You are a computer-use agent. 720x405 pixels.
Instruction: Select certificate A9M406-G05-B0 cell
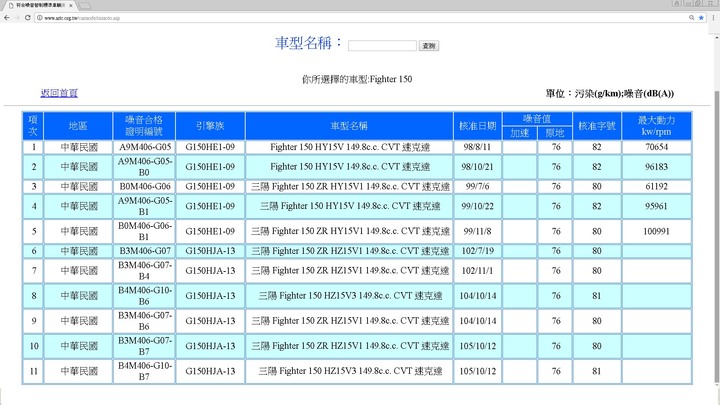point(145,167)
